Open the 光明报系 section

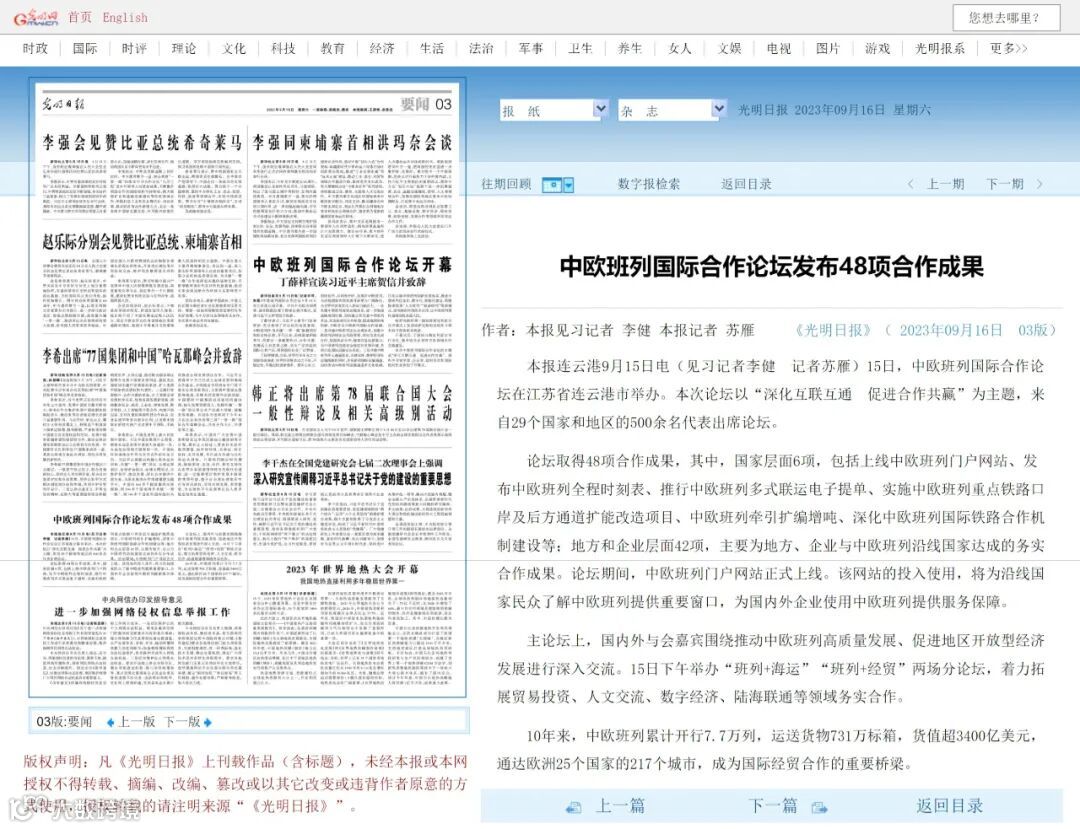pos(940,48)
